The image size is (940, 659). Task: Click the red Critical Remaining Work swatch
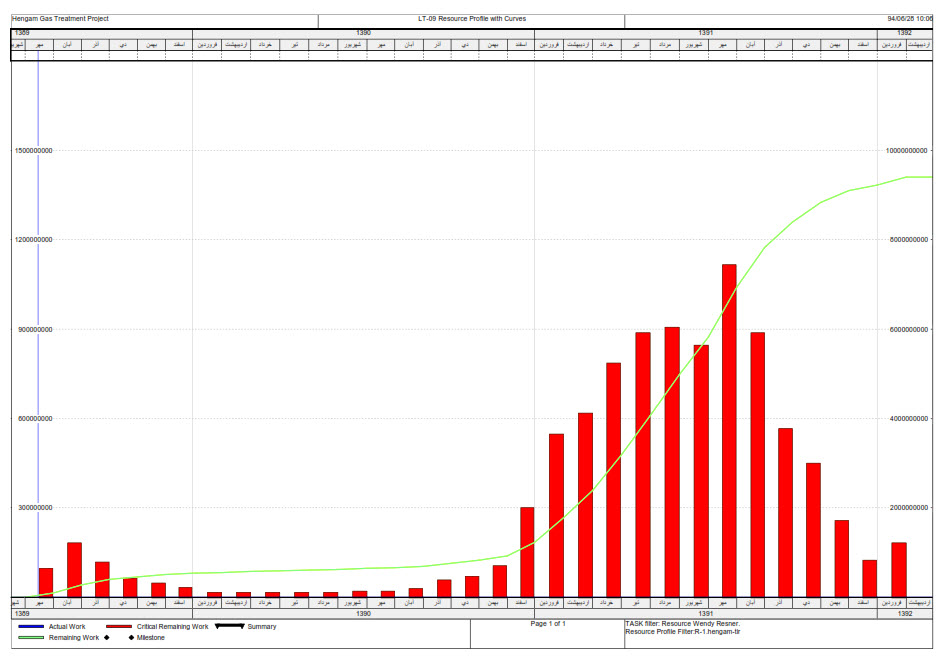(x=118, y=627)
